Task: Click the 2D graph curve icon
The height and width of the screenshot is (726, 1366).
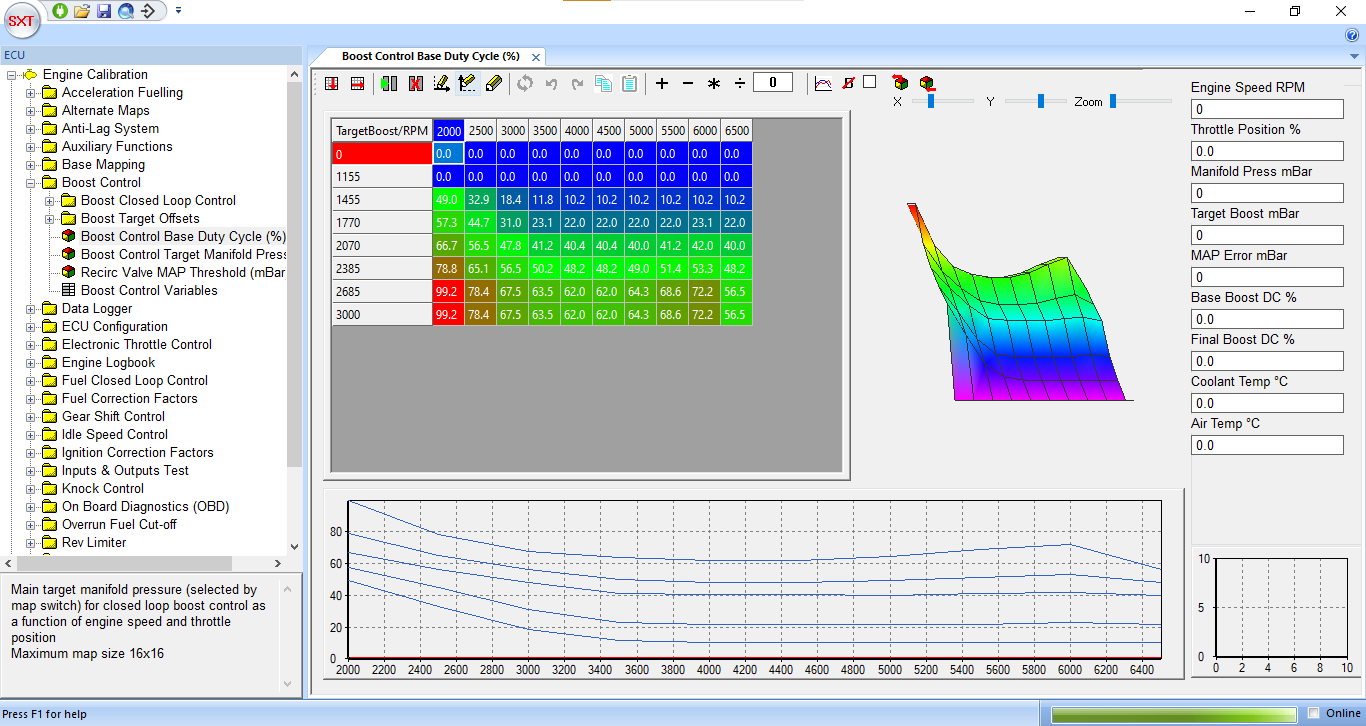Action: [823, 84]
